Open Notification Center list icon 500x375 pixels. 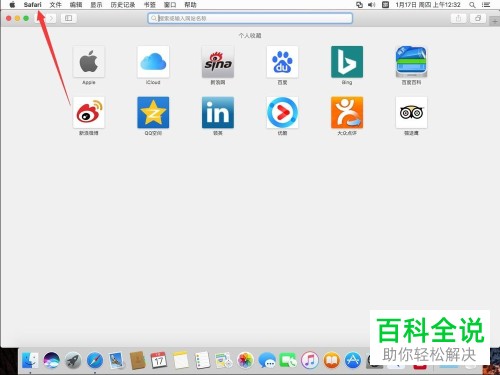pyautogui.click(x=486, y=5)
